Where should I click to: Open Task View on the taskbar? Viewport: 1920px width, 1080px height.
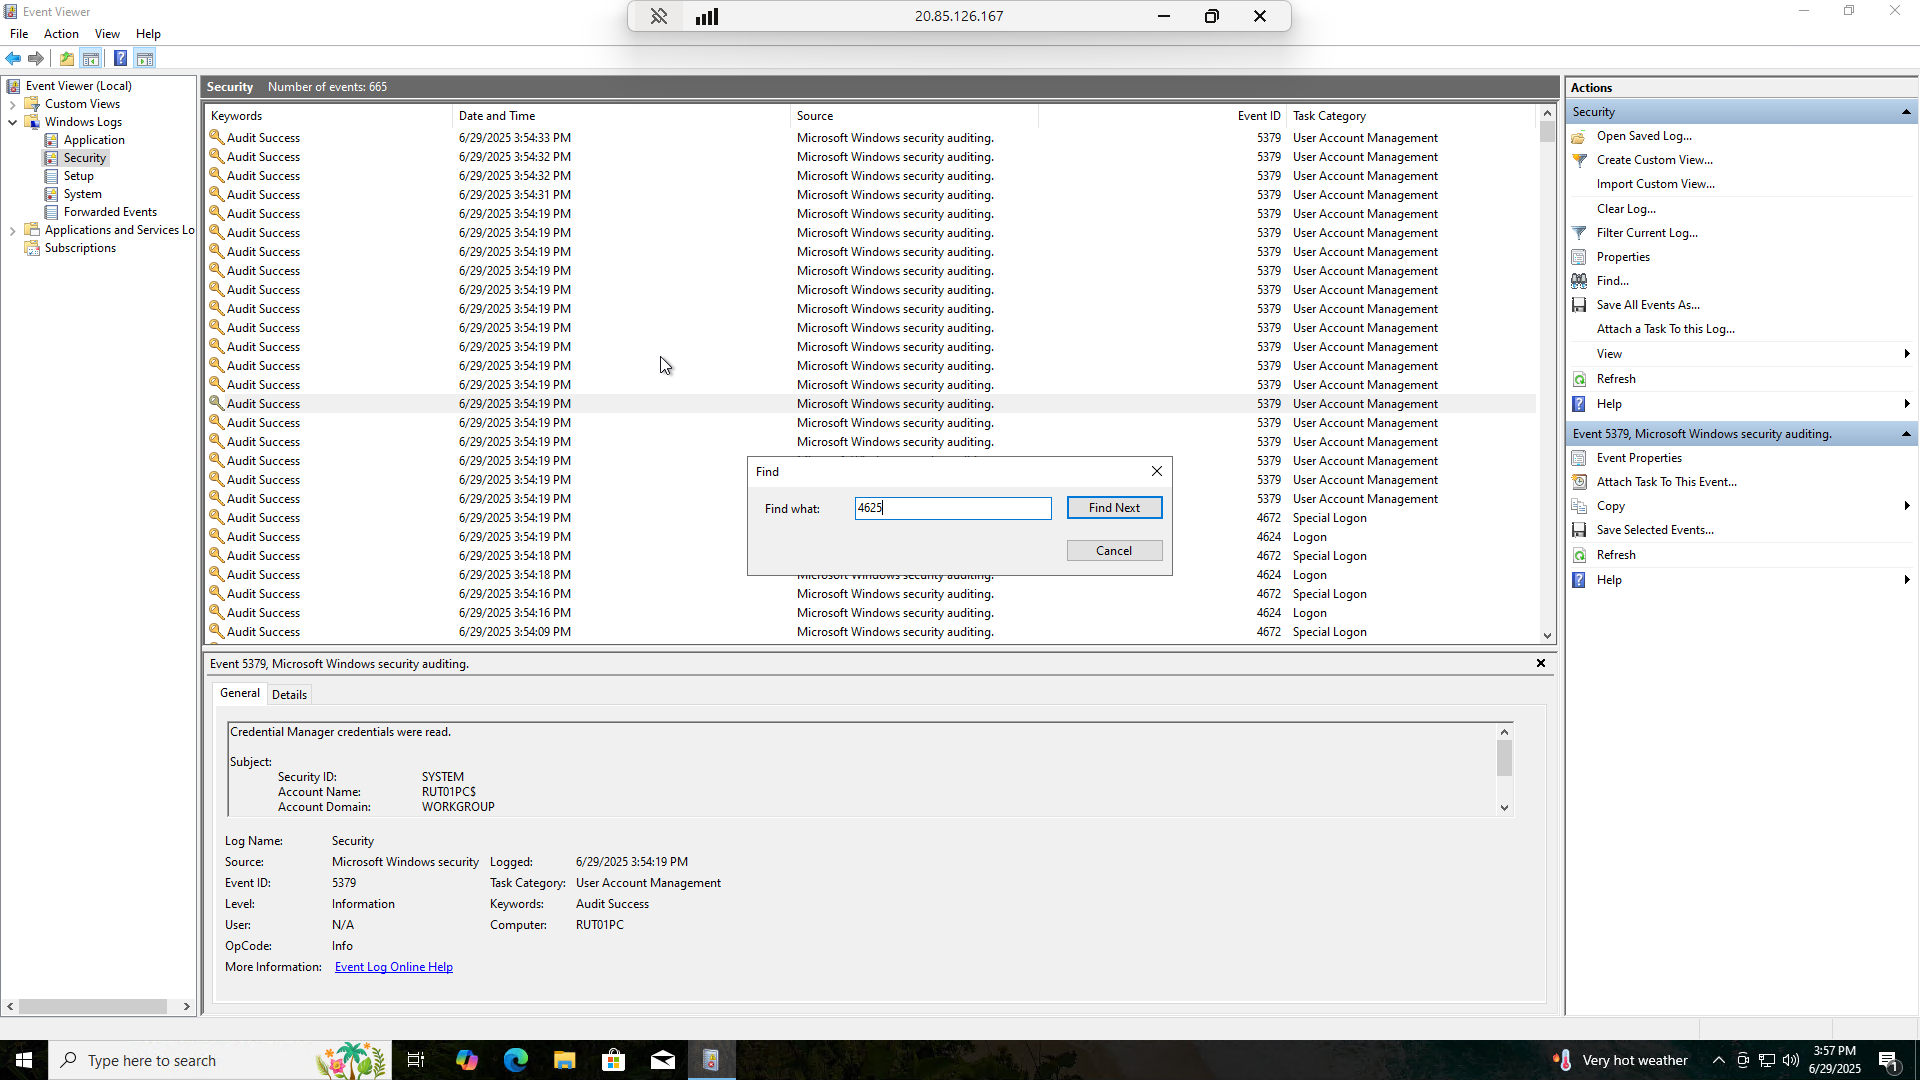point(416,1060)
